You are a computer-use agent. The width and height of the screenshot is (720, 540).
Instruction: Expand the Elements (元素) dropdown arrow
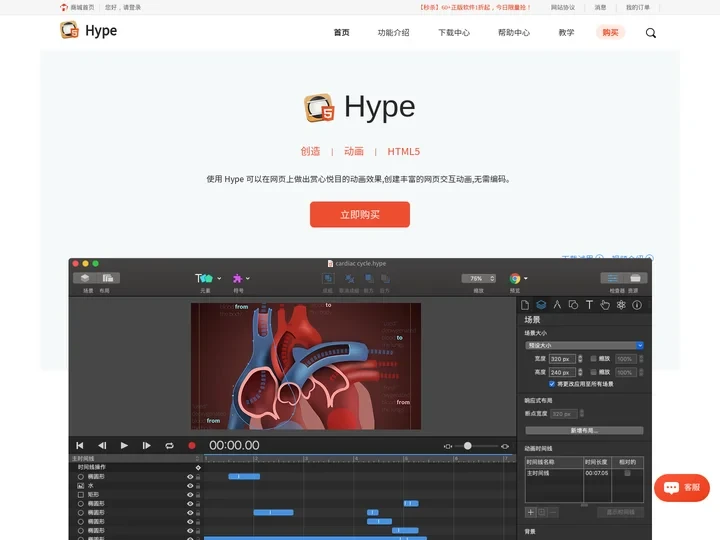[x=219, y=278]
